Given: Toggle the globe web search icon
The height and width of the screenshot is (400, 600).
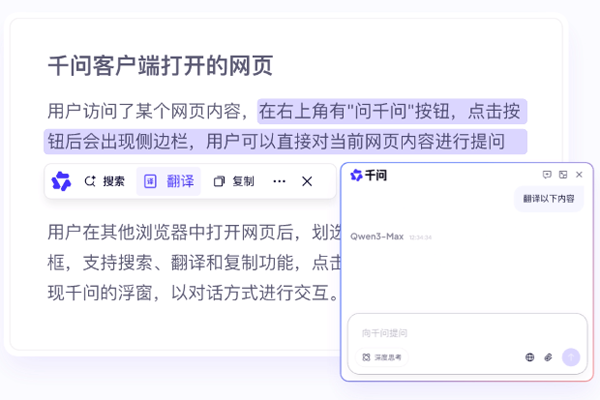Looking at the screenshot, I should [529, 357].
